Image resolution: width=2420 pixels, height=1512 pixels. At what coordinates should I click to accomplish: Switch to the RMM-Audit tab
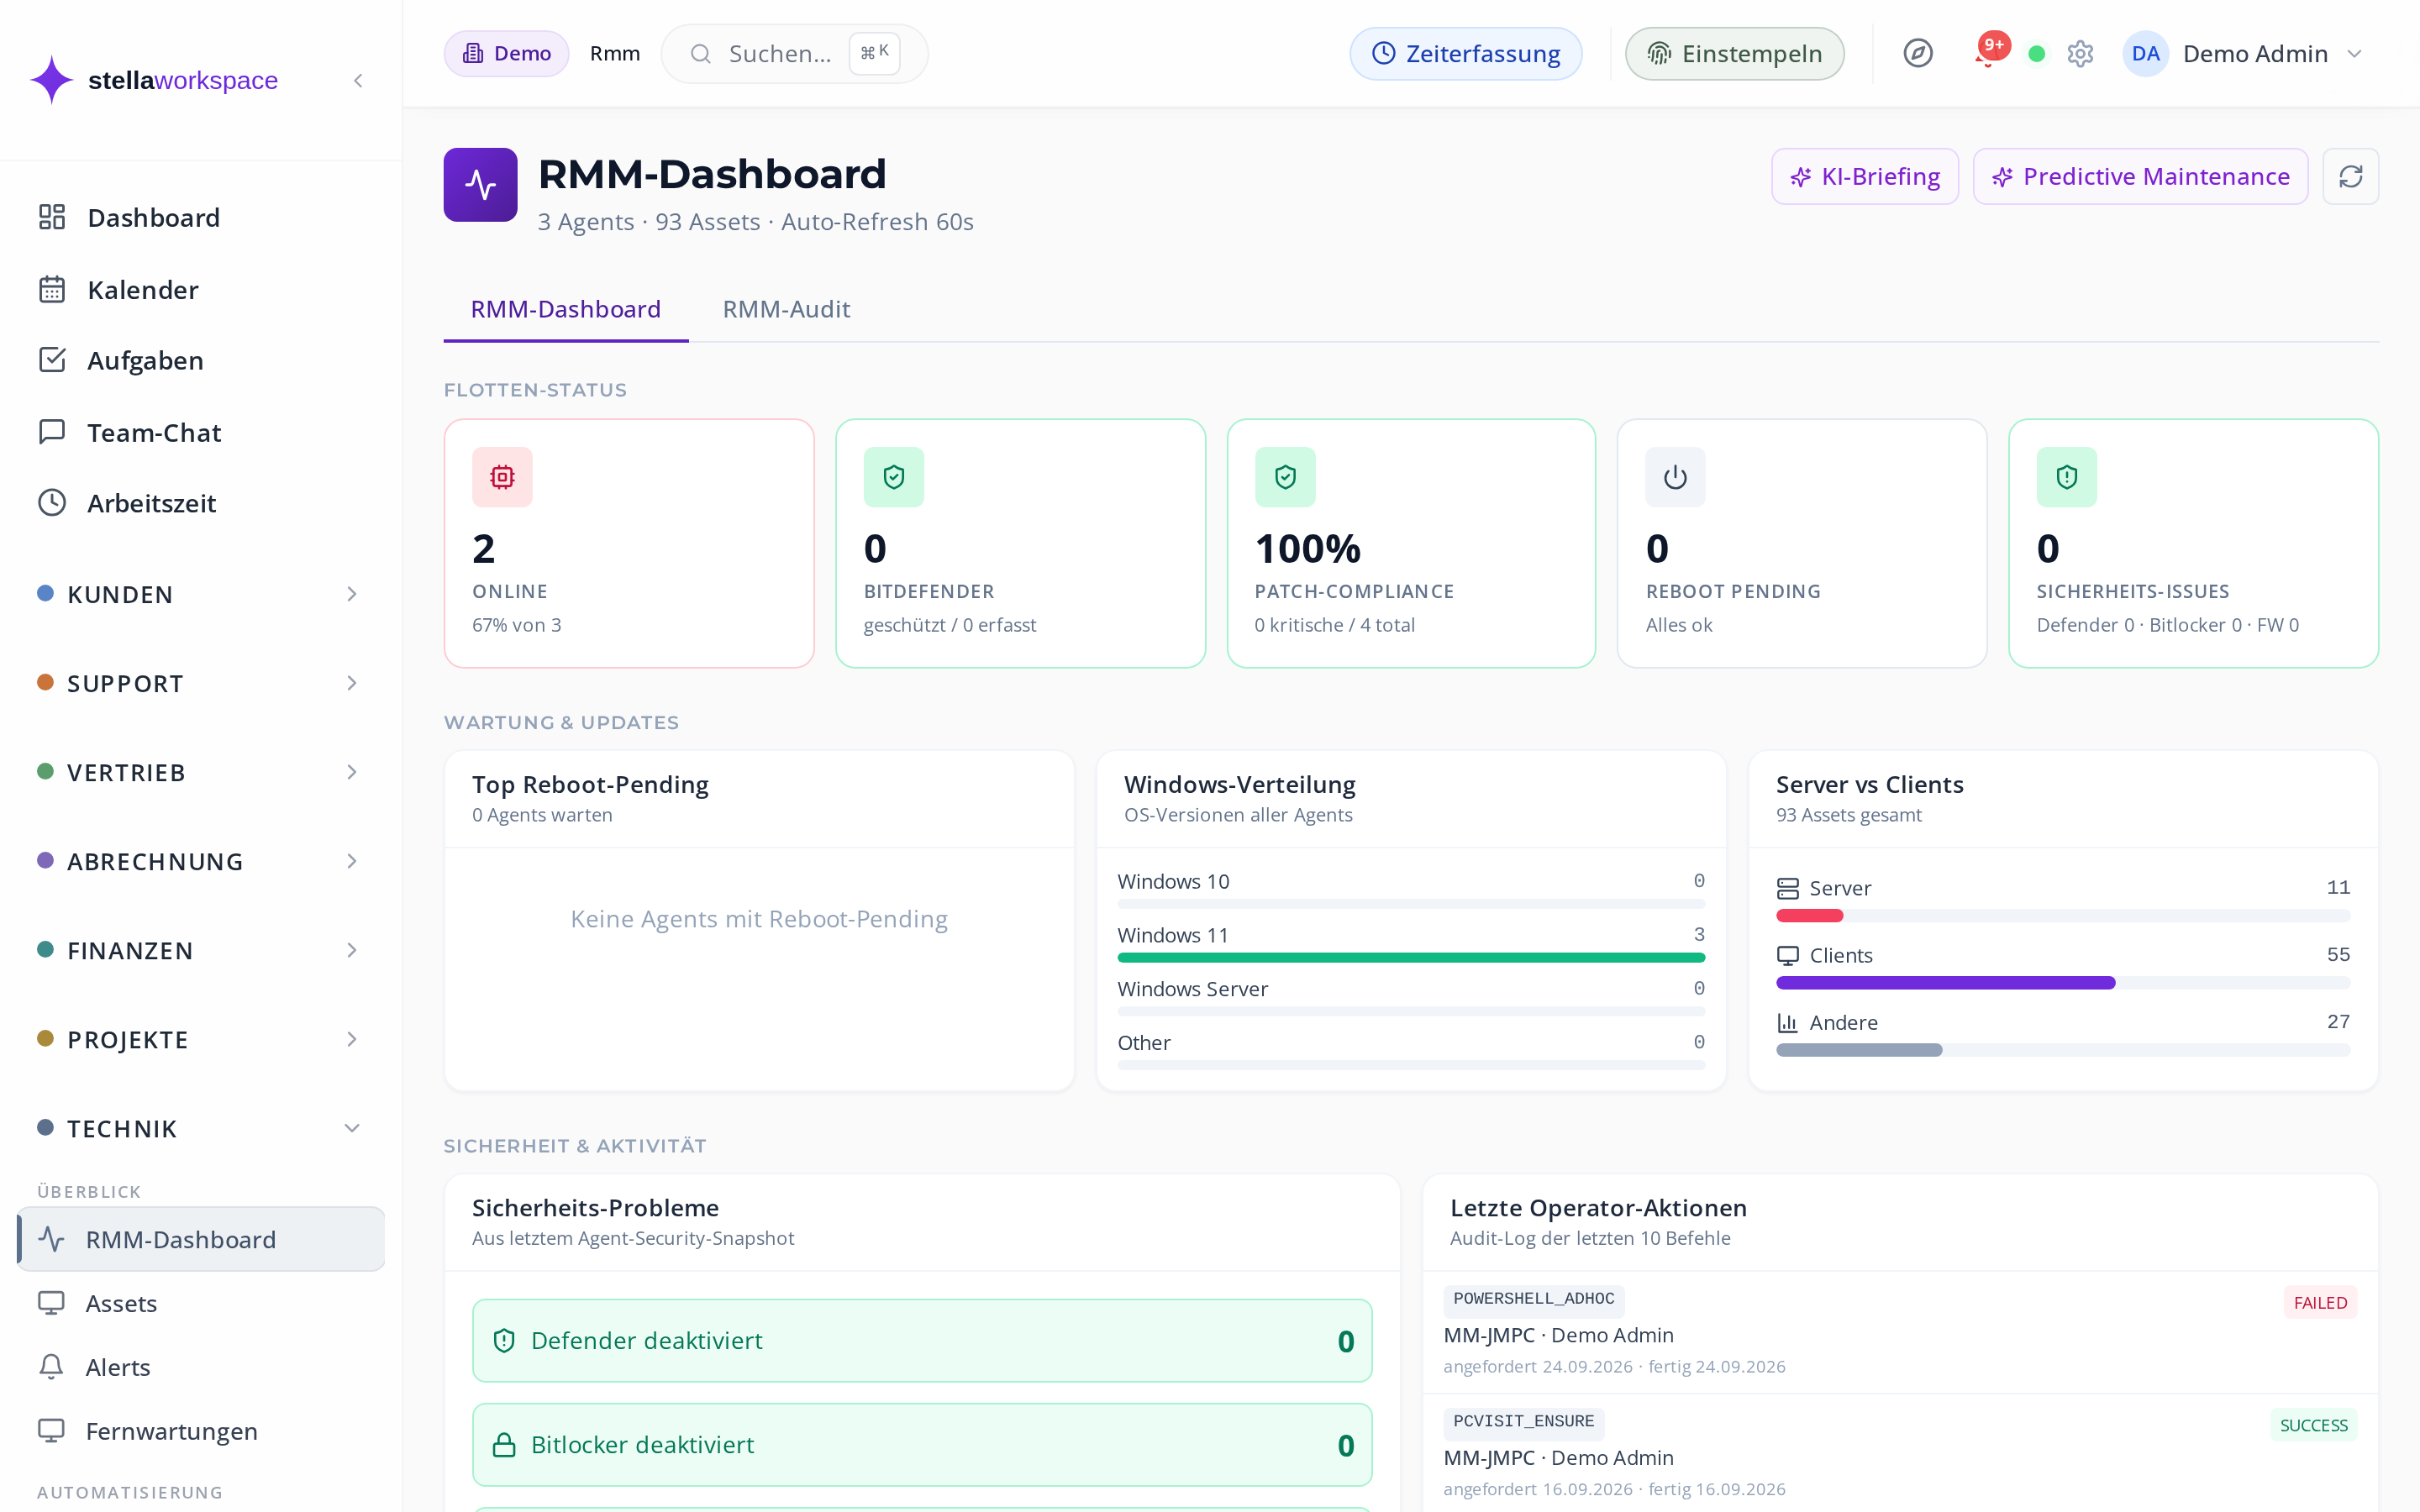[786, 309]
